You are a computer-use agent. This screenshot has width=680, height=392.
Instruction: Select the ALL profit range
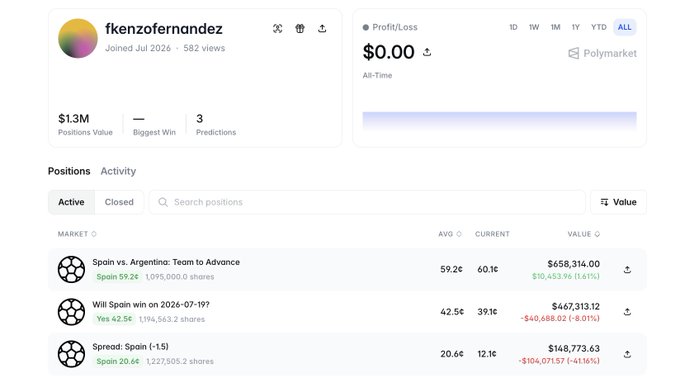pos(624,27)
